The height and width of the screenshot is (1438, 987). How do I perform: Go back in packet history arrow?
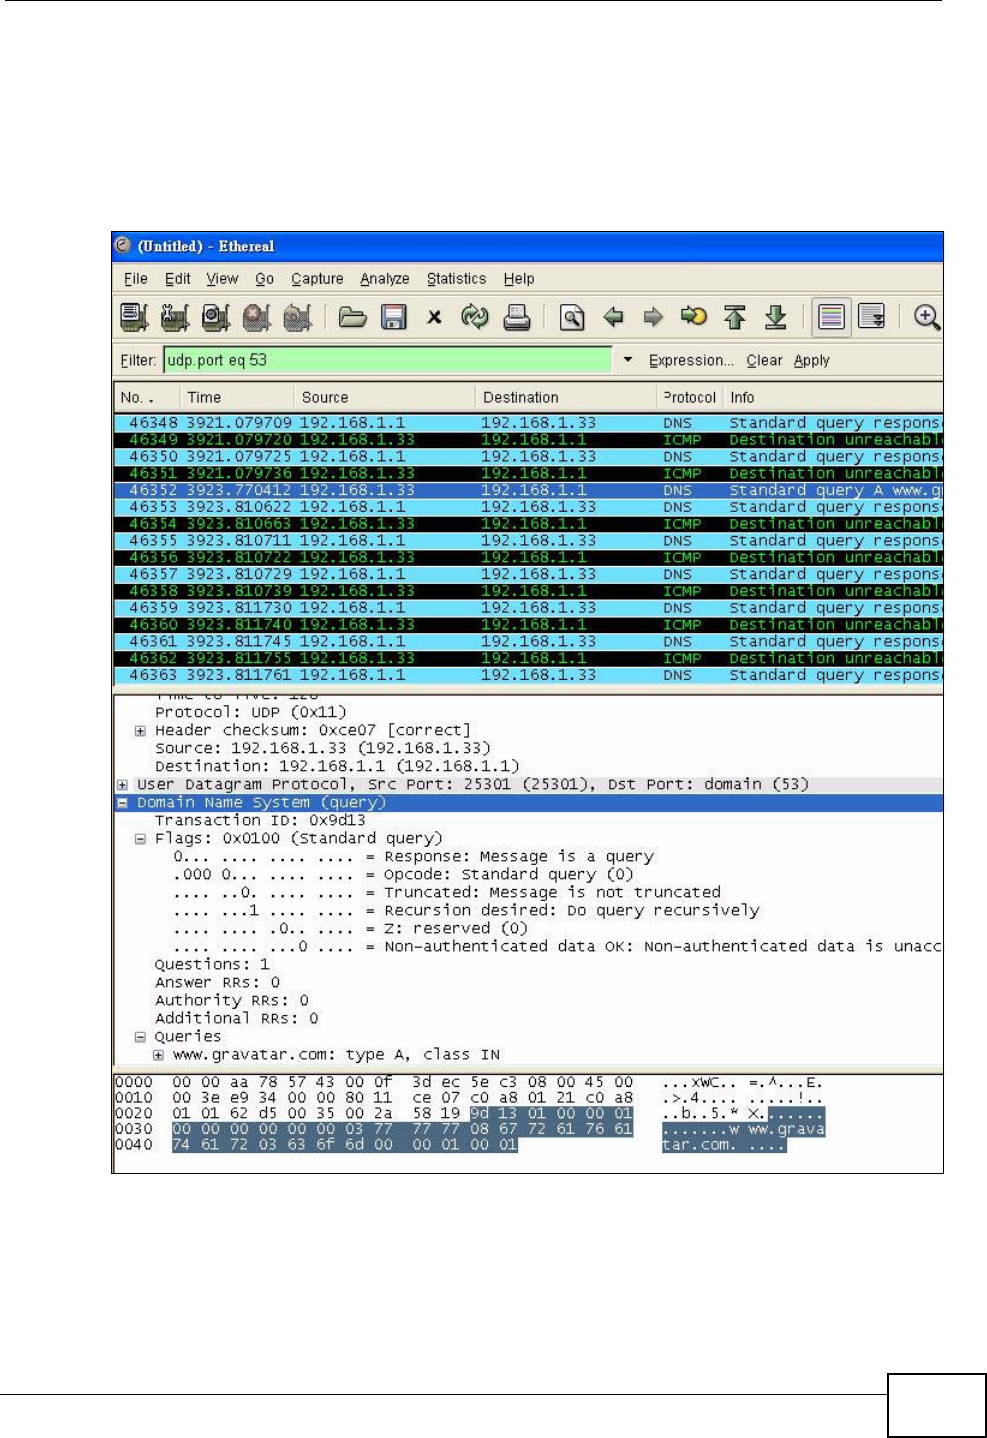pos(613,318)
